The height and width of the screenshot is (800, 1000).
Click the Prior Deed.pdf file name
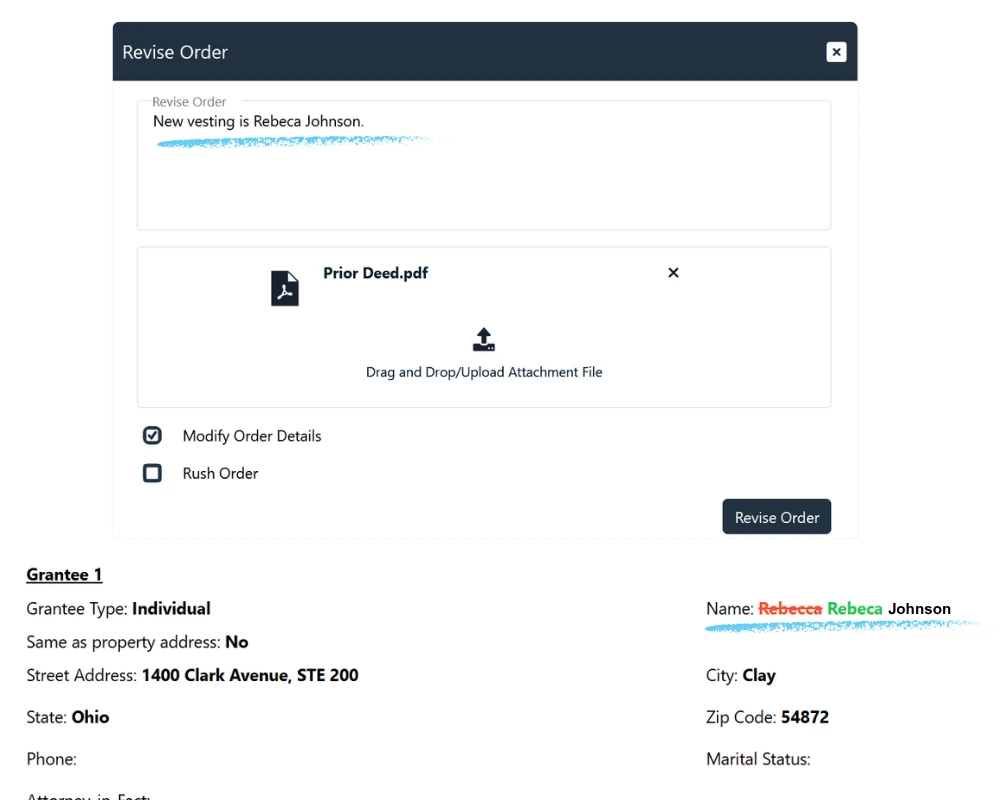(375, 273)
